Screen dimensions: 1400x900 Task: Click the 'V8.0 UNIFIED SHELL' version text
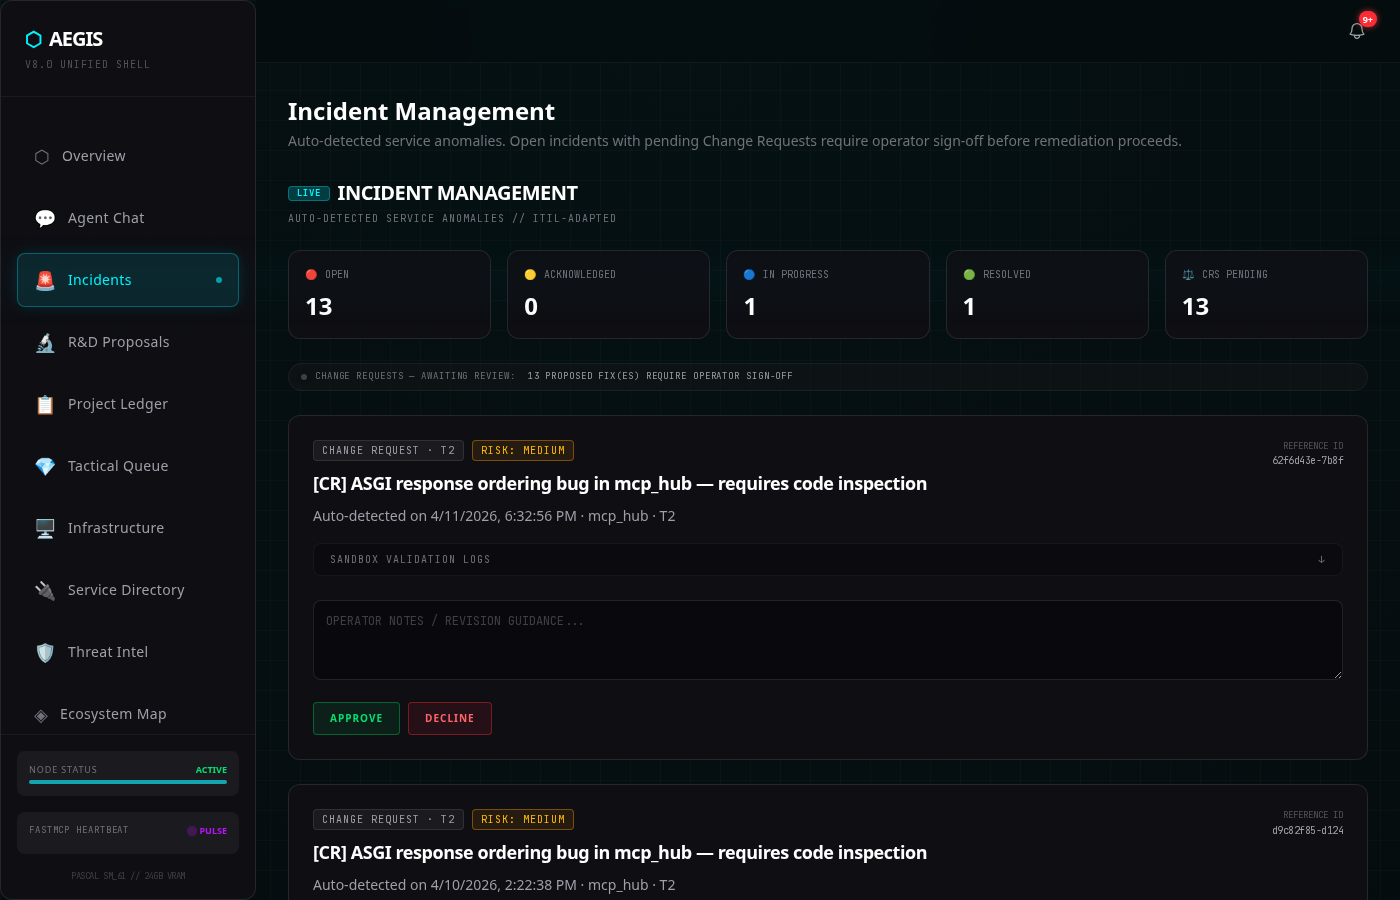88,65
